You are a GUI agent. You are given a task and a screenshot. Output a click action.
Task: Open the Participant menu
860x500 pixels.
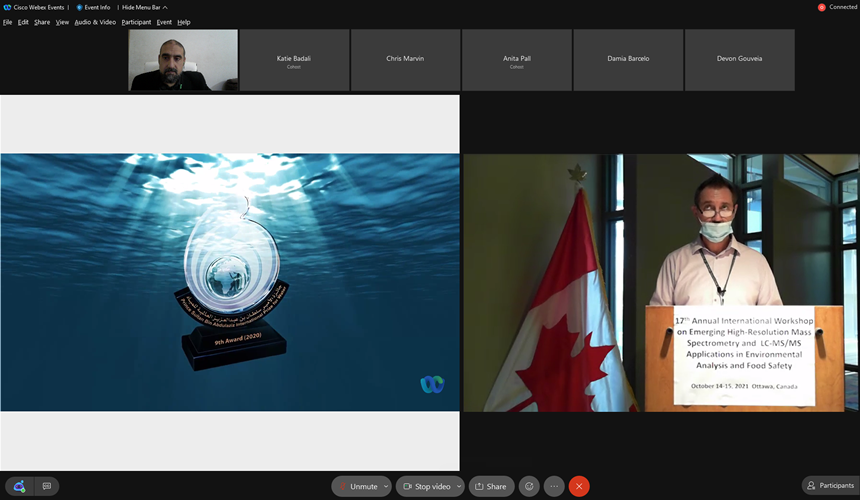coord(136,22)
